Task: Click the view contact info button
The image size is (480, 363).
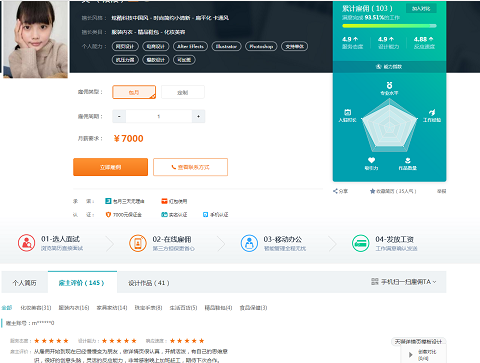Action: (190, 167)
